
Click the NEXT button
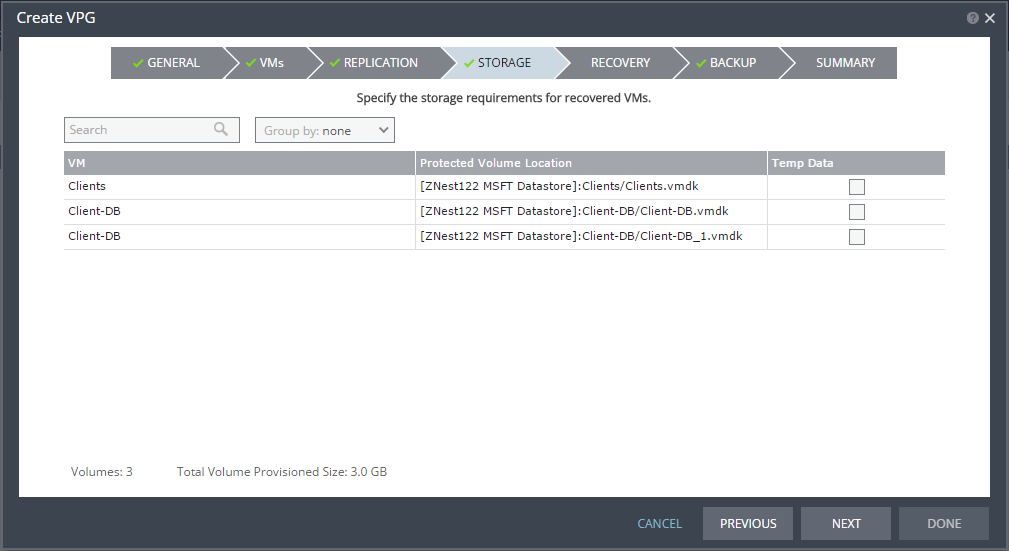point(846,523)
